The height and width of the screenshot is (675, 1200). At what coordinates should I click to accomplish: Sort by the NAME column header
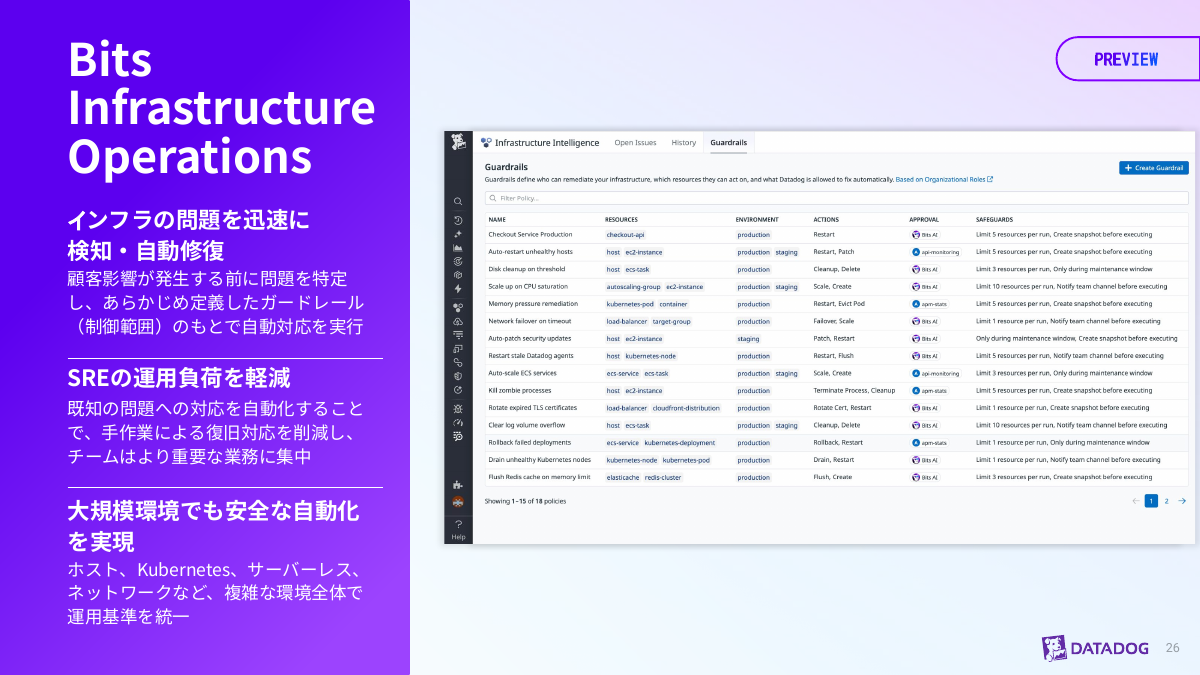pos(497,219)
